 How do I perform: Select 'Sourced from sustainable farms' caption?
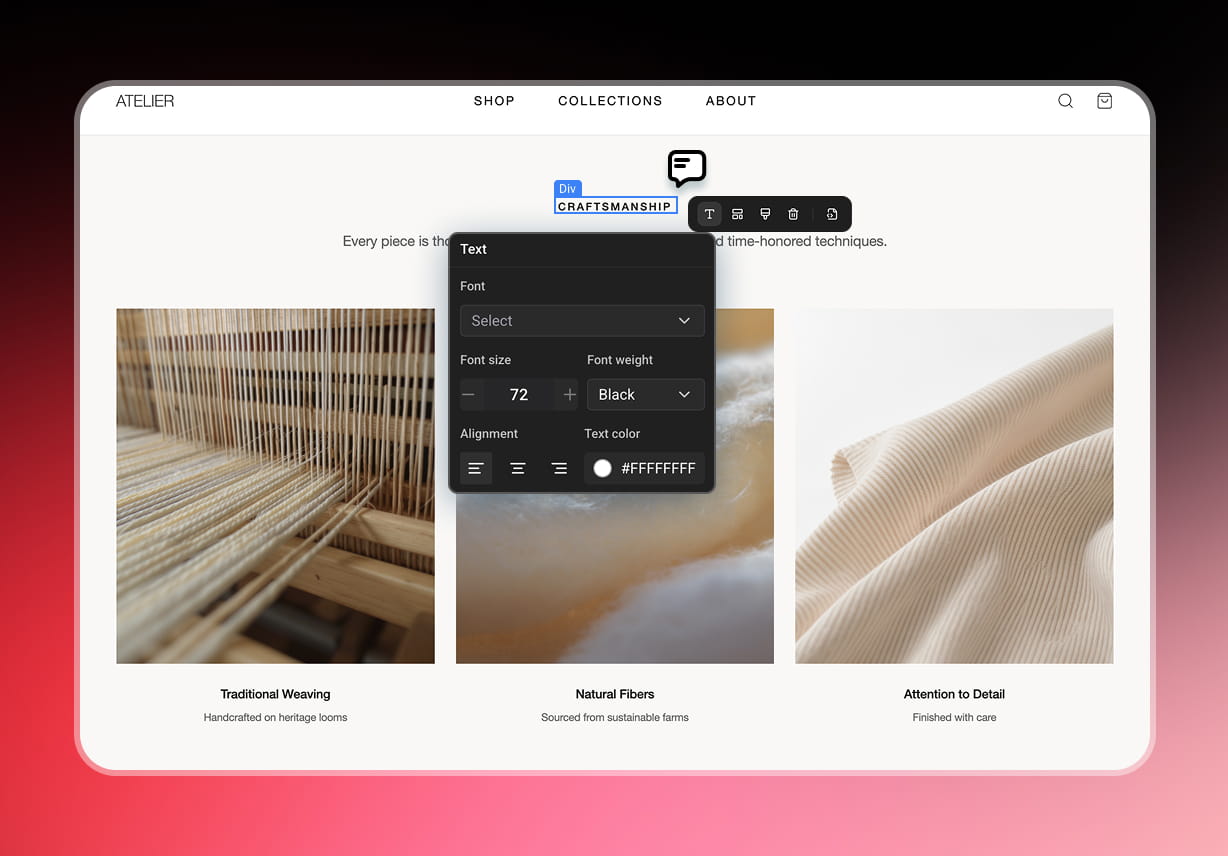(x=615, y=717)
